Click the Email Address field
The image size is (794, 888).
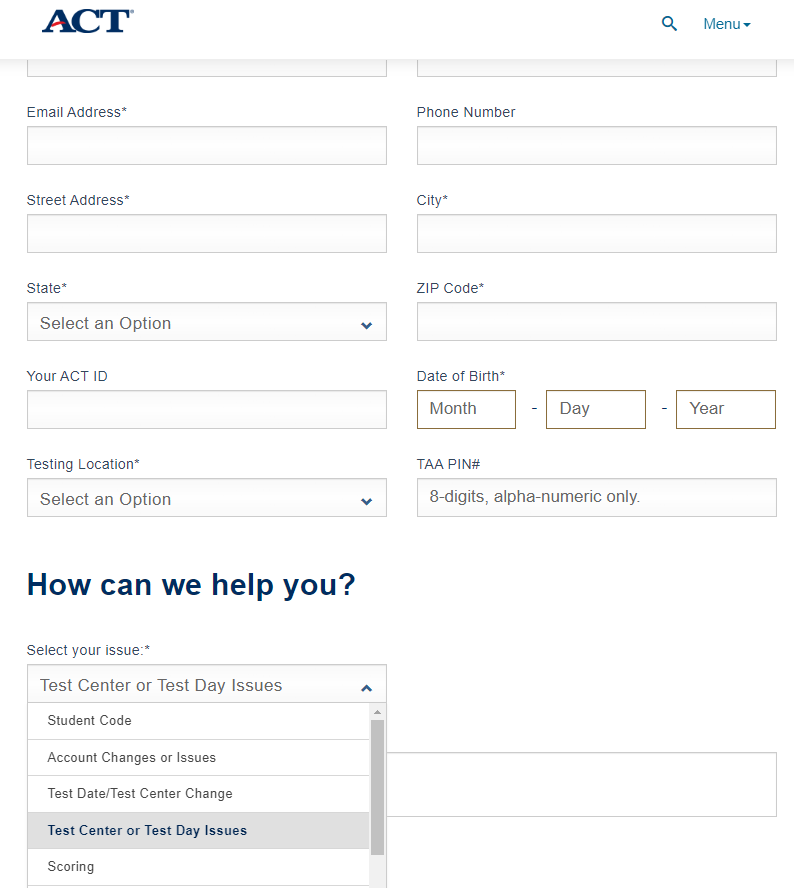(207, 146)
